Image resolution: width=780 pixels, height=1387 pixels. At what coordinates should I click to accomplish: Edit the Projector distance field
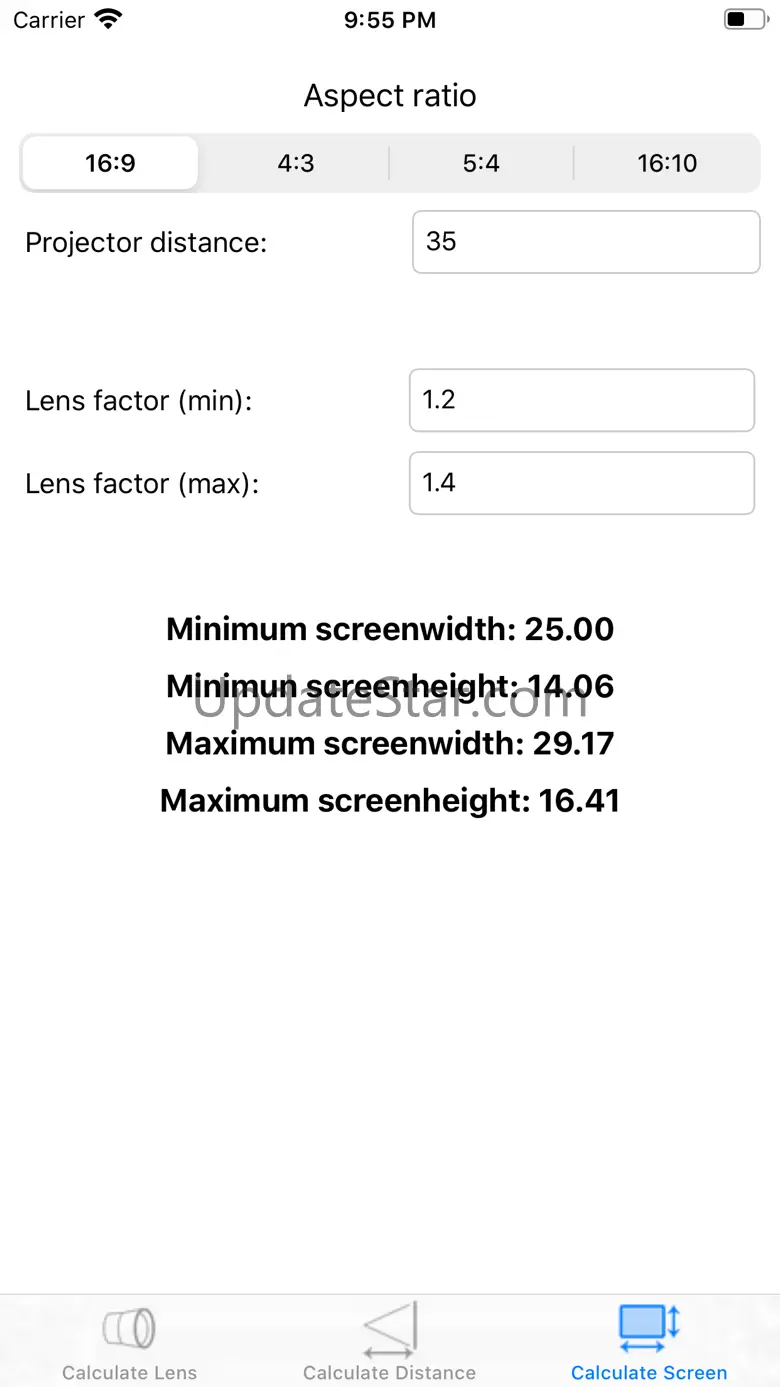point(586,242)
